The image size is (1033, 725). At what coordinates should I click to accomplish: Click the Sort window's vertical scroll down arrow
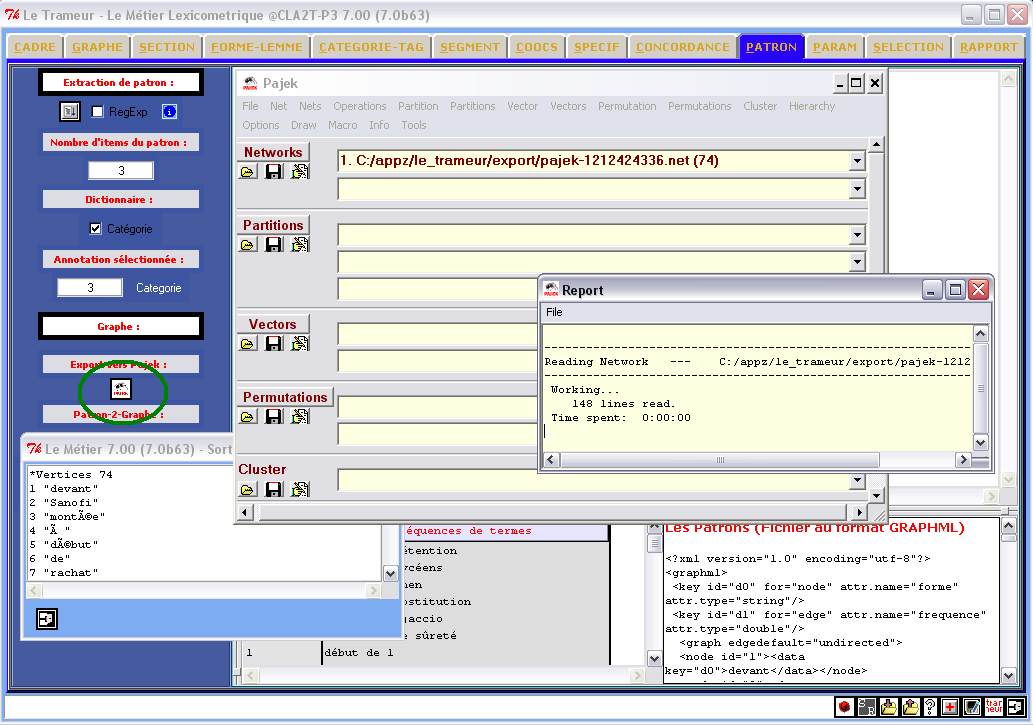390,573
